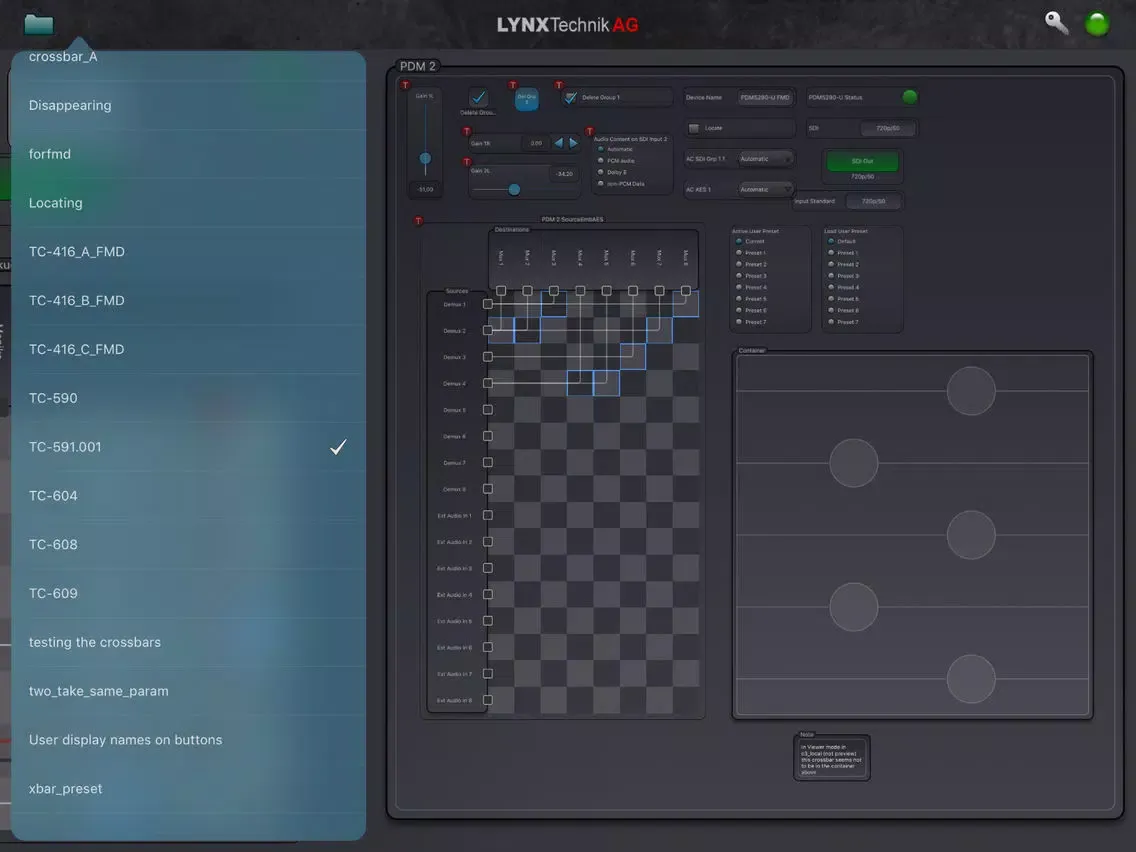Open the folder icon in top bar

[38, 25]
